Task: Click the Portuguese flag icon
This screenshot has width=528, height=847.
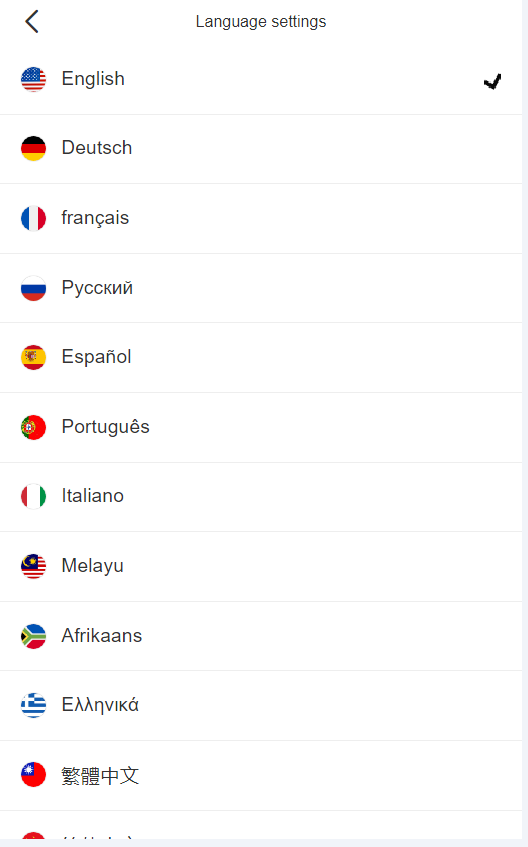Action: (34, 427)
